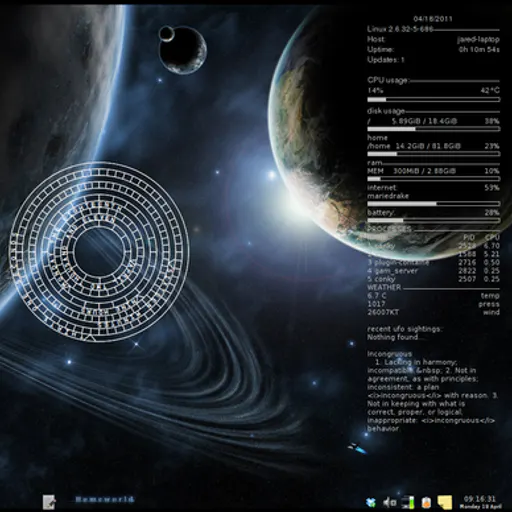Click the root disk usage bar at 38%
Screen dimensions: 512x512
click(x=433, y=129)
